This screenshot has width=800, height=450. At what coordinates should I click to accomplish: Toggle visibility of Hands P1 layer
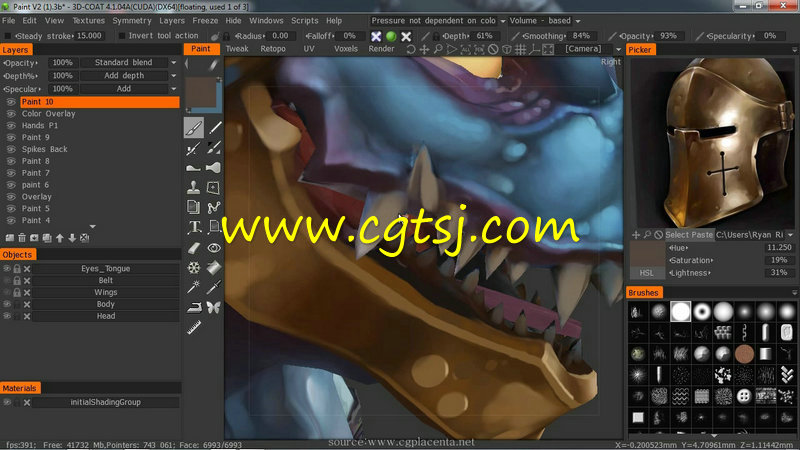11,126
